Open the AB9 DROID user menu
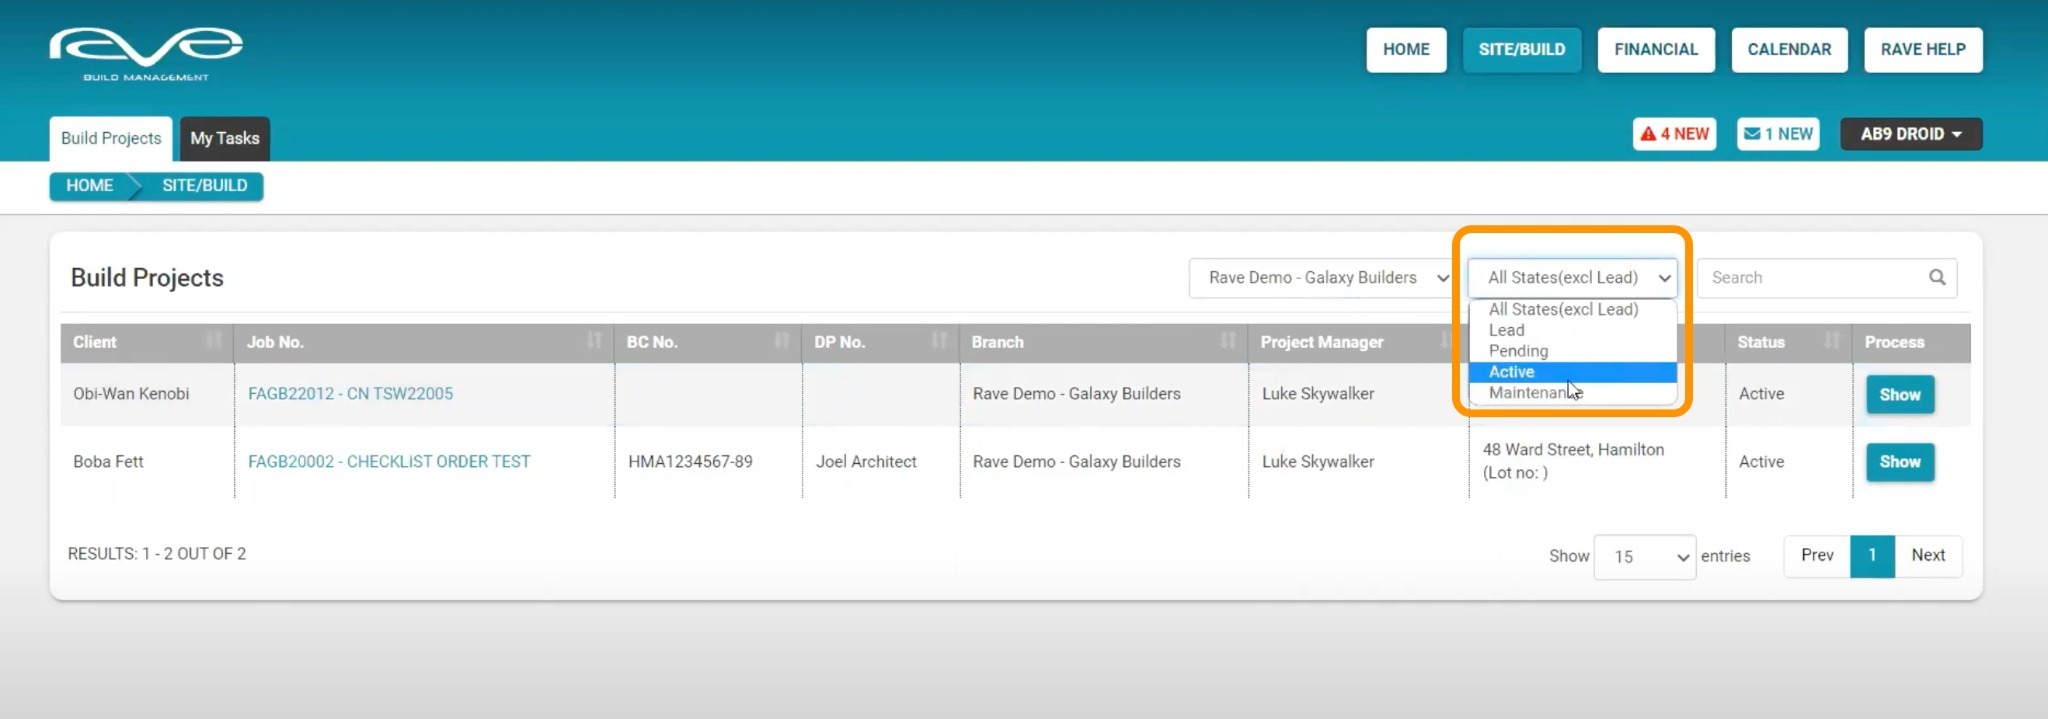 [1911, 134]
